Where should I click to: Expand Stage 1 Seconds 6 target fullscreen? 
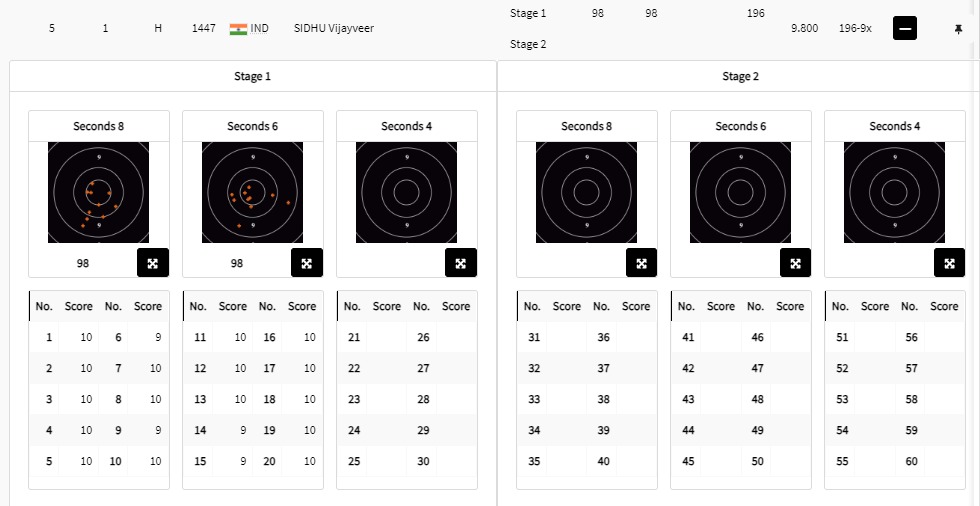coord(307,263)
